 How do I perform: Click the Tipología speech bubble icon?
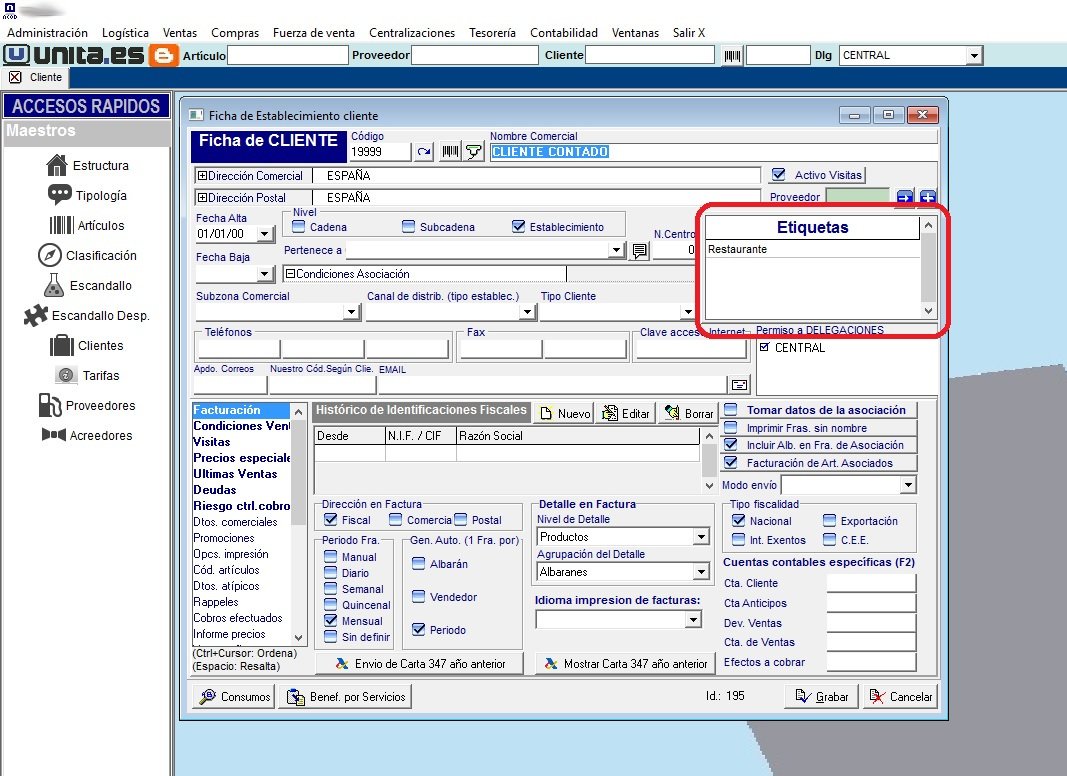[x=60, y=195]
